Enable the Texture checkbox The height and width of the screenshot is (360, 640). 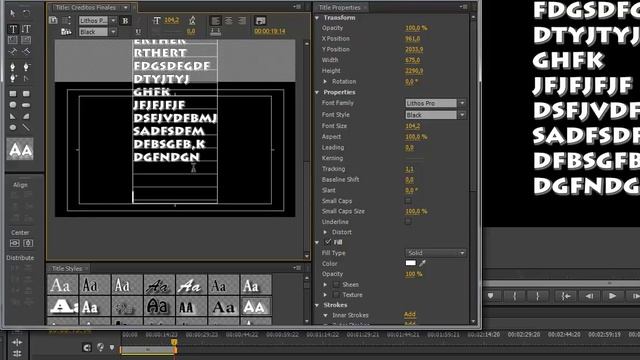336,295
